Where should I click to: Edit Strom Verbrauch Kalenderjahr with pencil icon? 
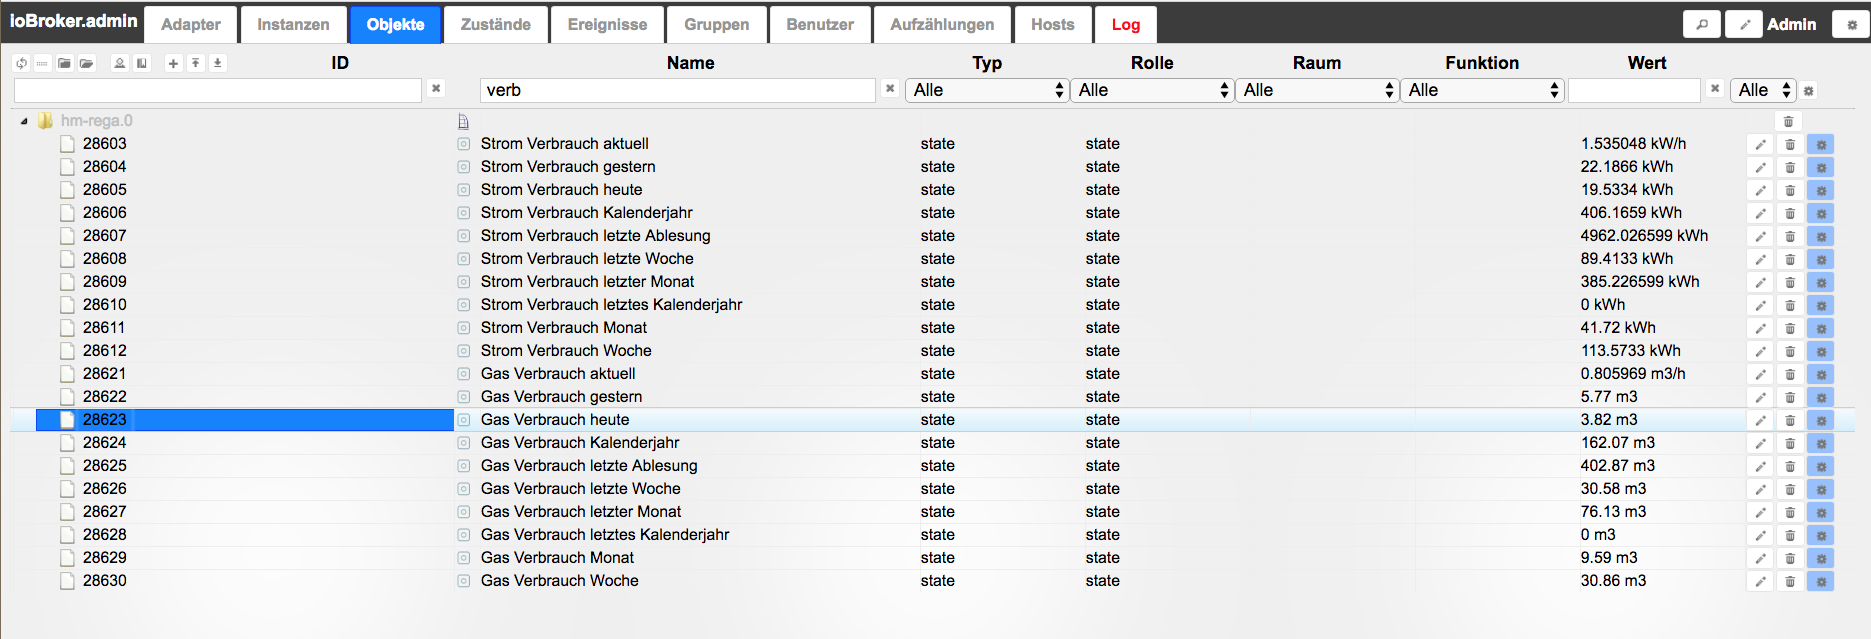pyautogui.click(x=1760, y=213)
